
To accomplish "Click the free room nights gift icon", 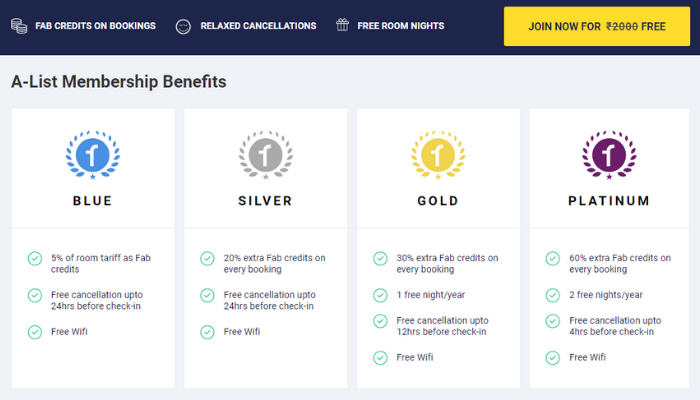I will click(343, 25).
